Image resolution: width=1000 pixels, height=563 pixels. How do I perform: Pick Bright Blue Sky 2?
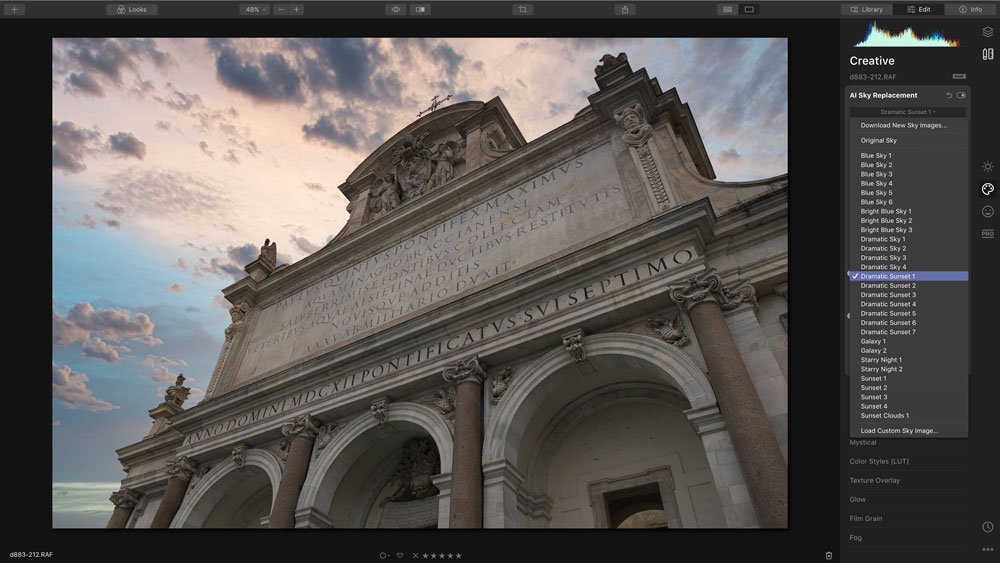pos(908,221)
